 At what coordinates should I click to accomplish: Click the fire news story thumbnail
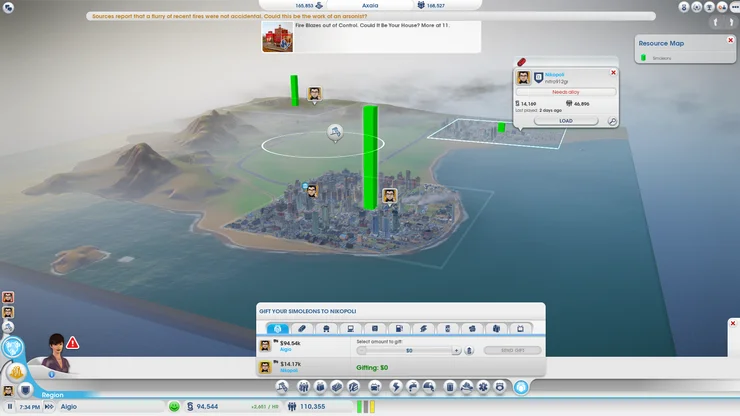[278, 37]
